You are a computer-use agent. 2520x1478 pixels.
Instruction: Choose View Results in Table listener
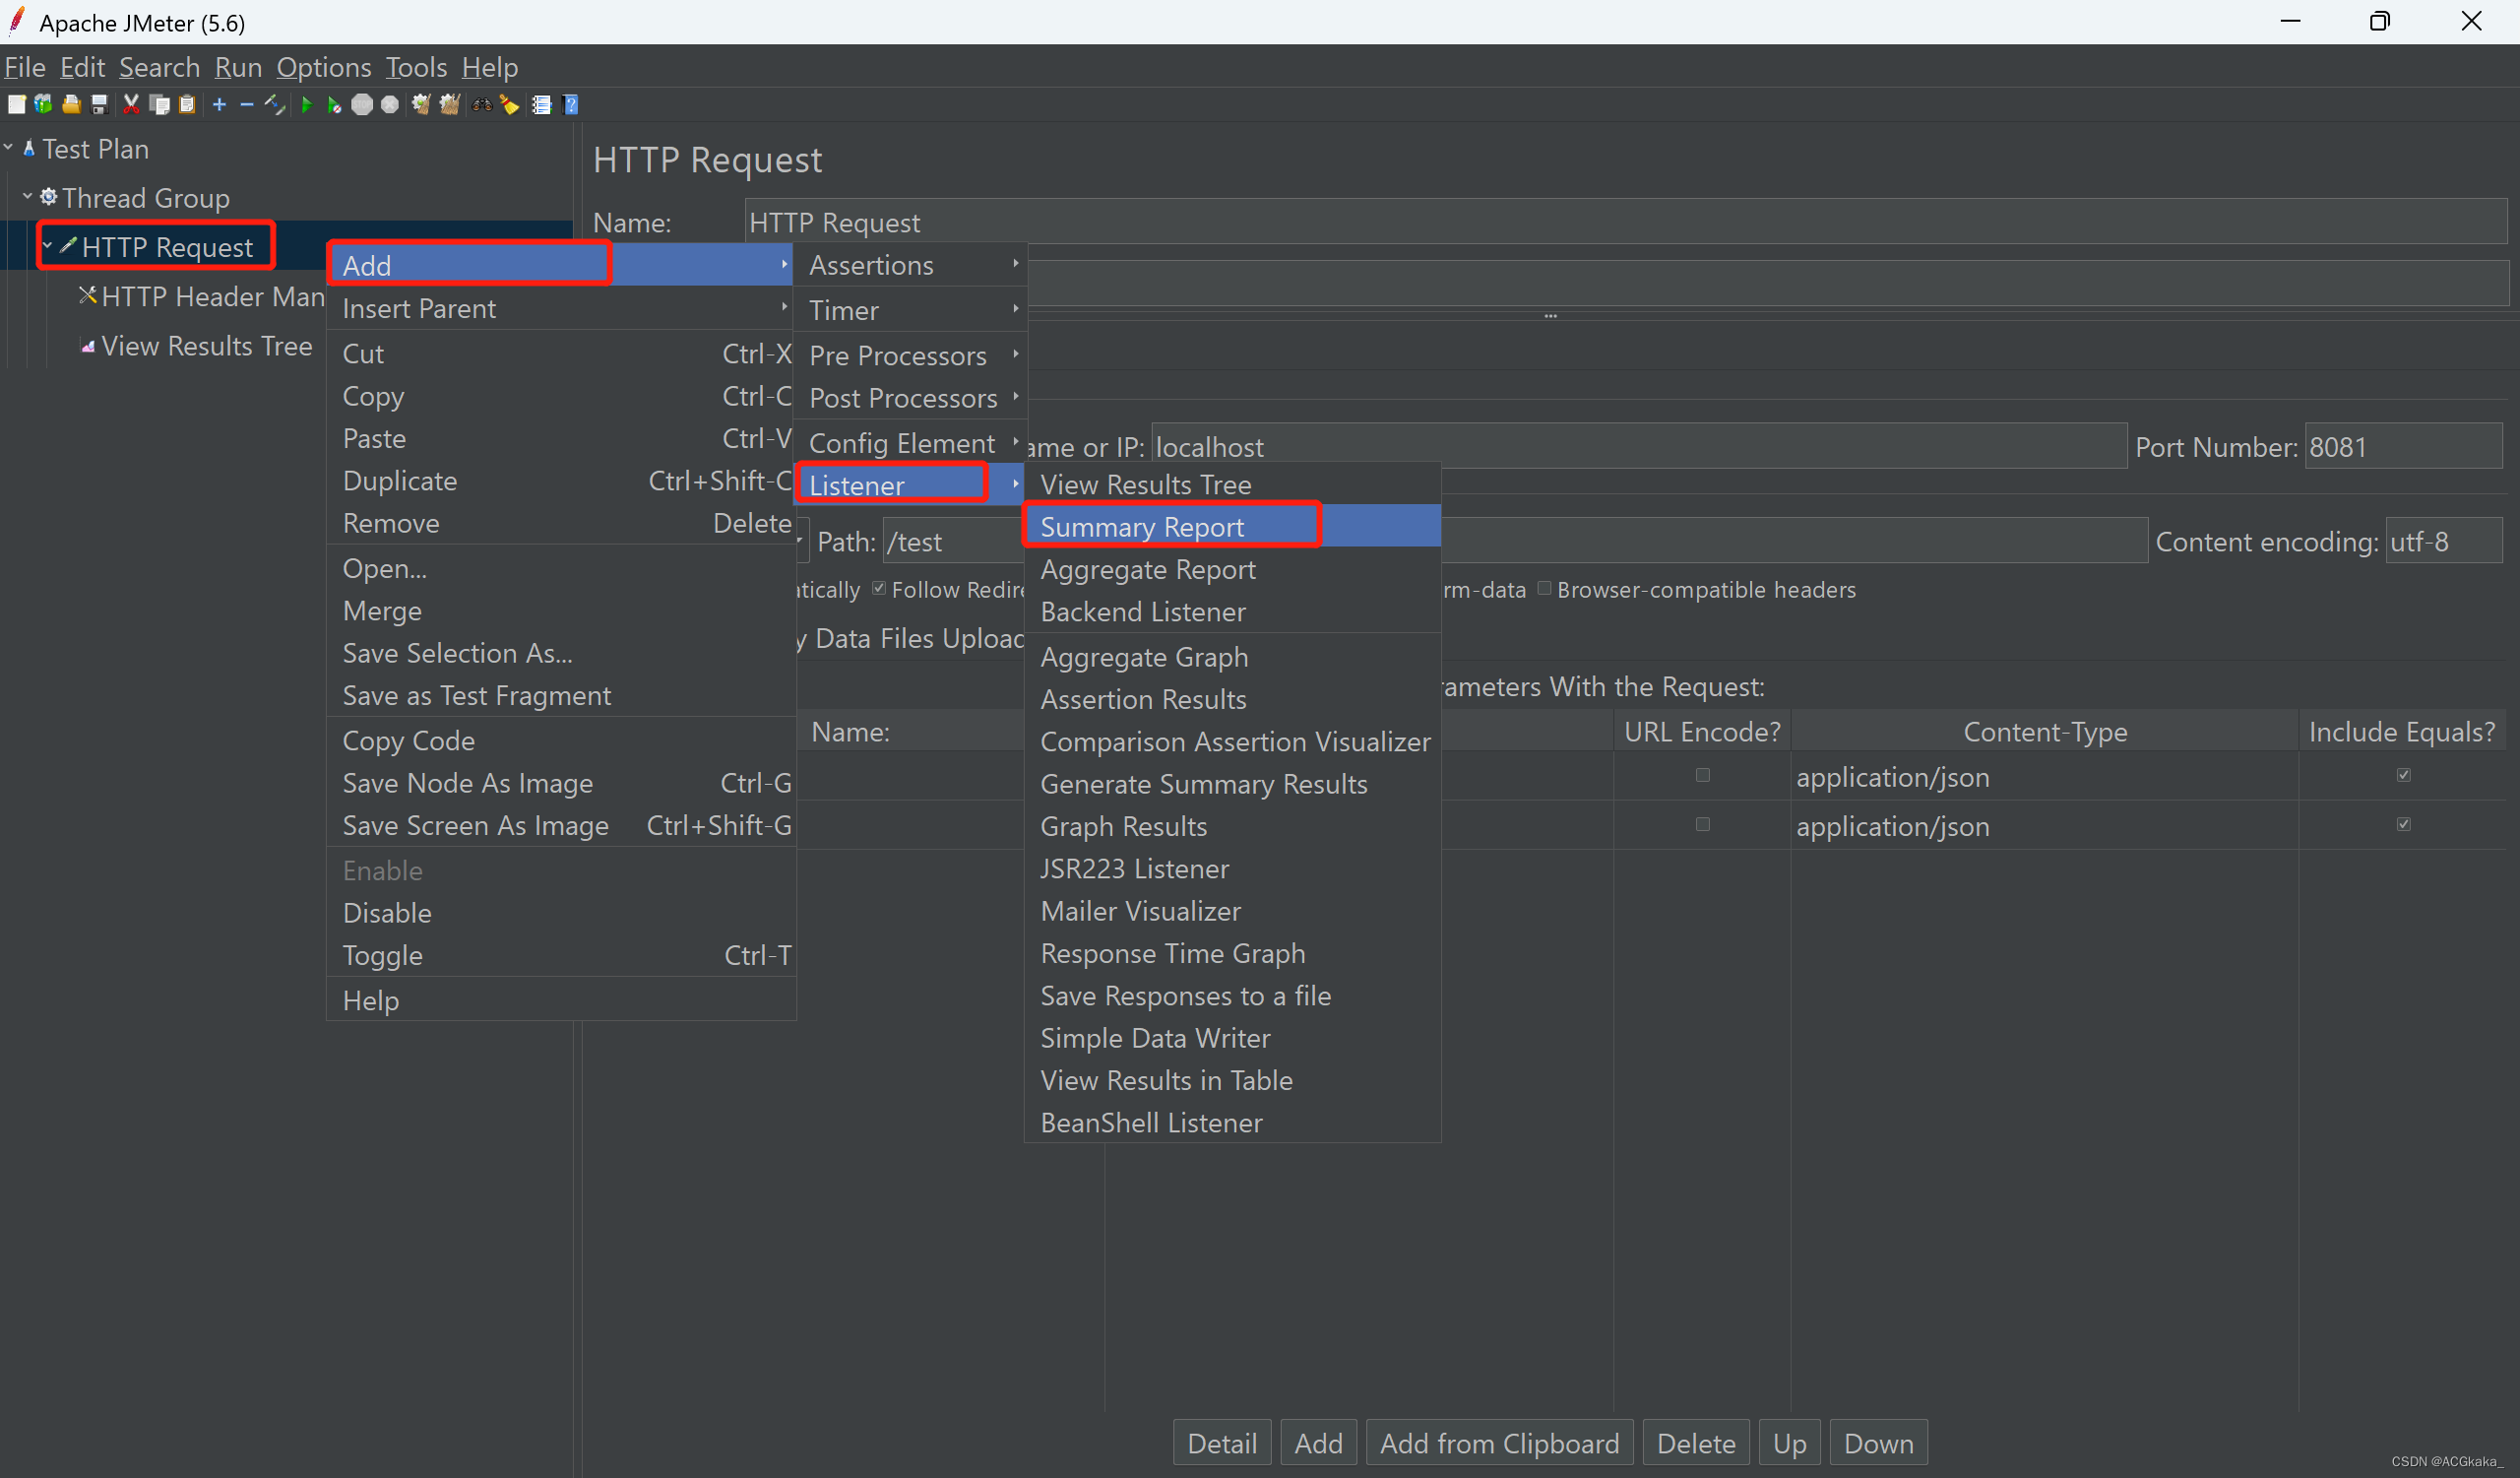(1233, 1080)
